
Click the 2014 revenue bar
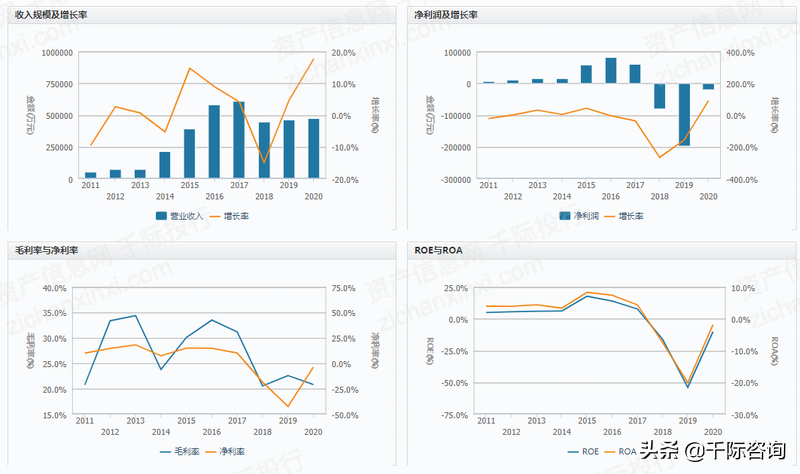click(165, 165)
